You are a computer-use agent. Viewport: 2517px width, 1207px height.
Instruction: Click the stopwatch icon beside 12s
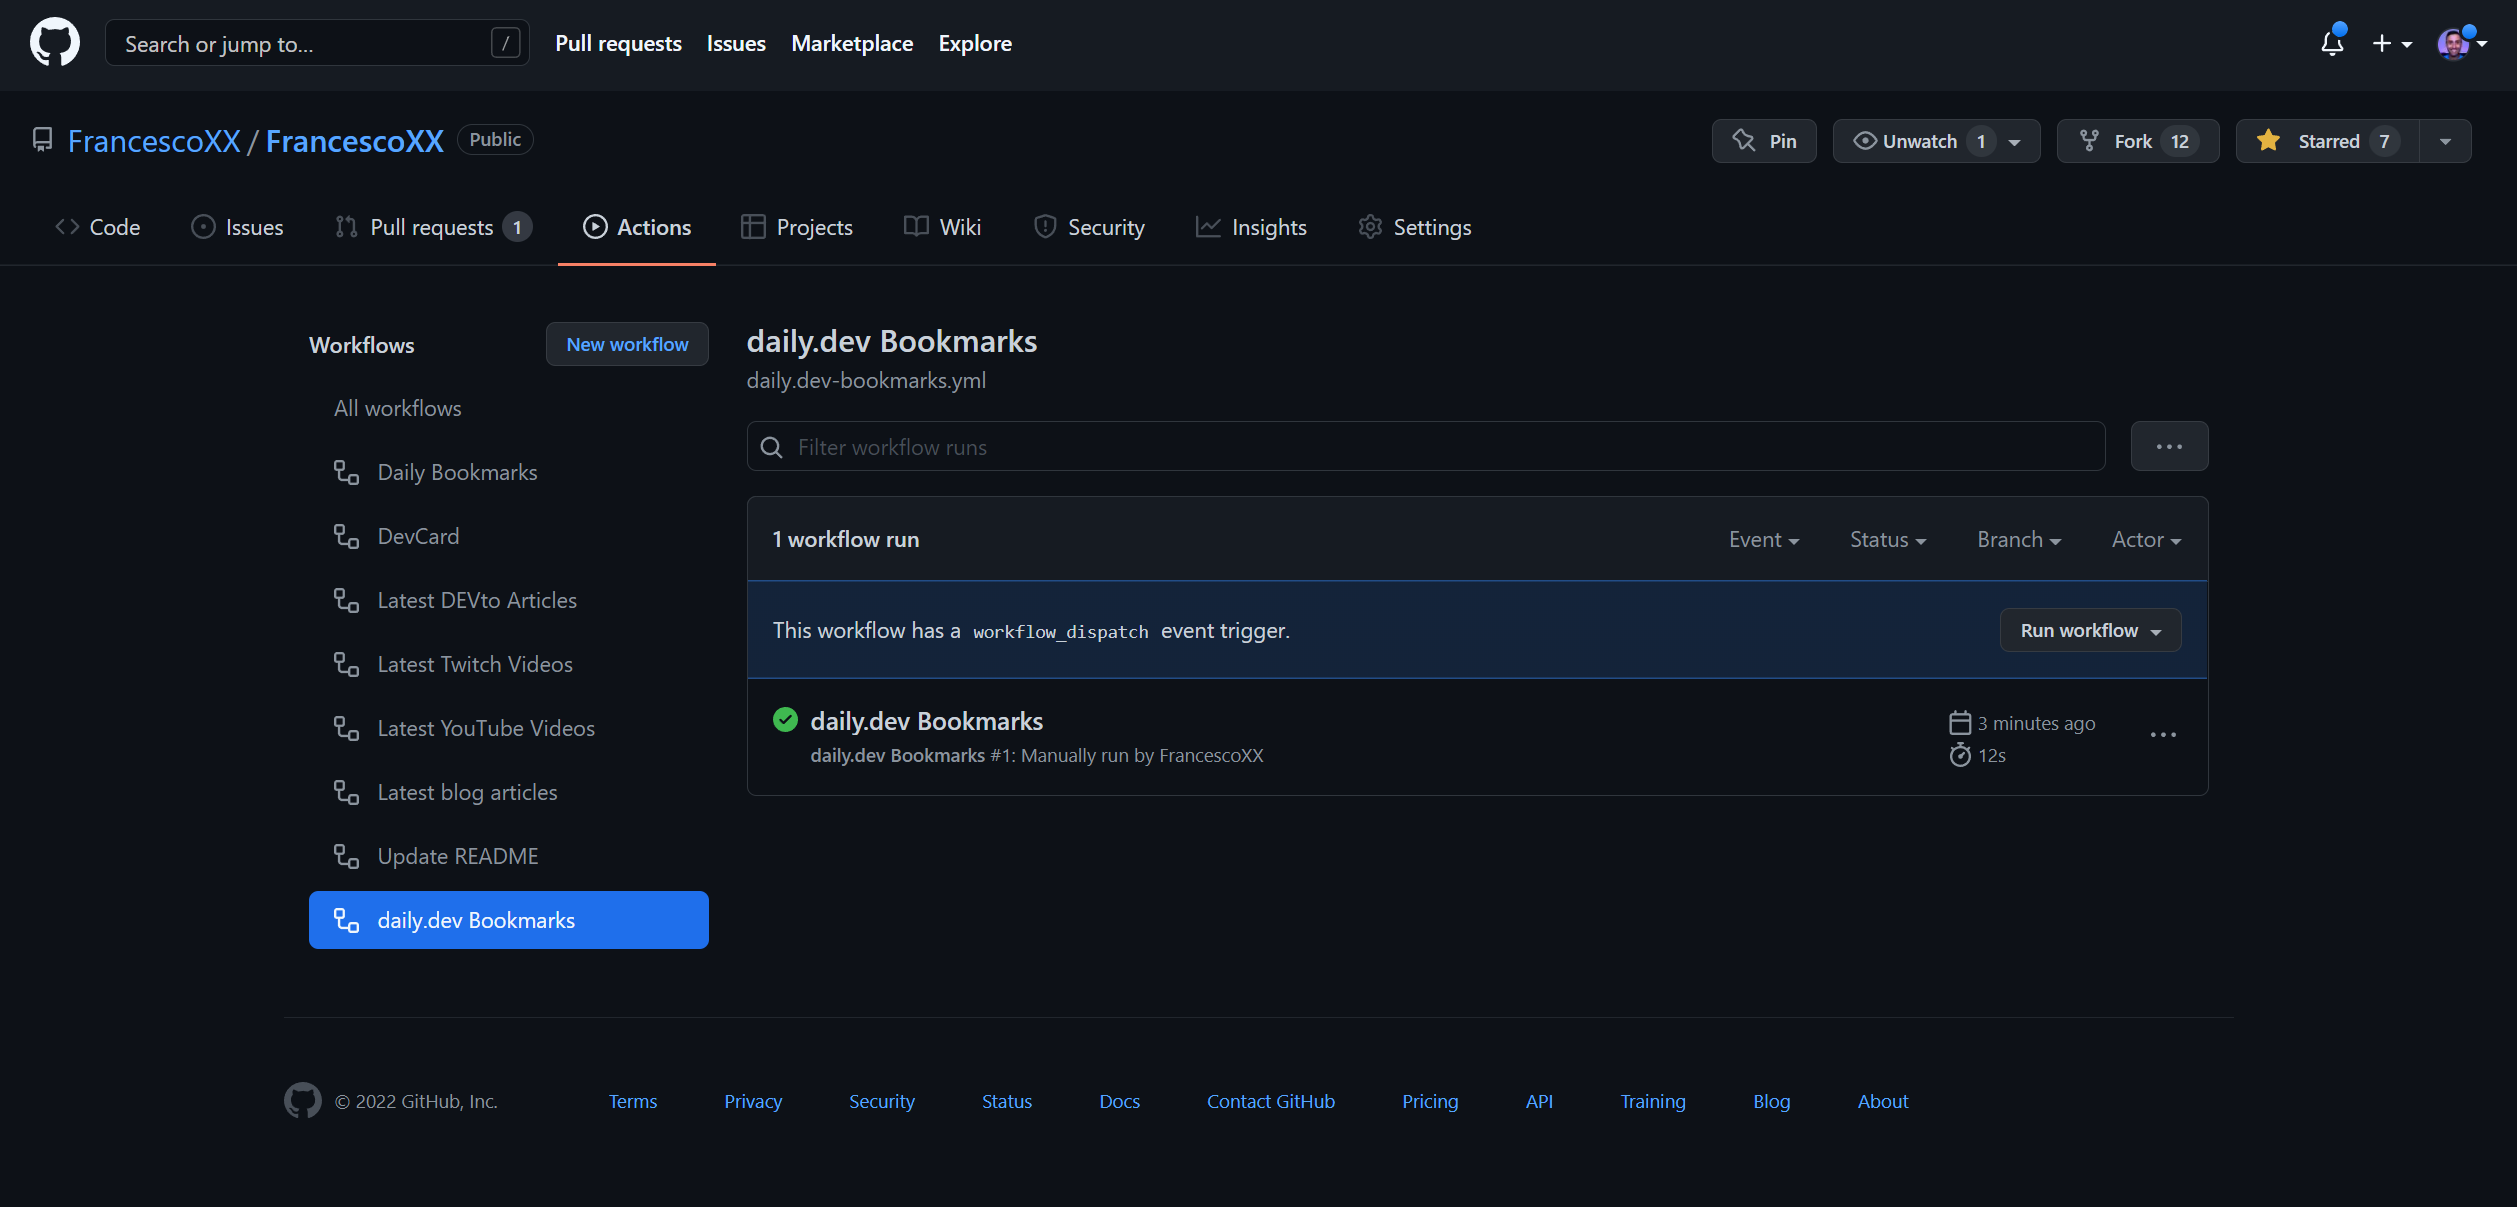pos(1960,755)
